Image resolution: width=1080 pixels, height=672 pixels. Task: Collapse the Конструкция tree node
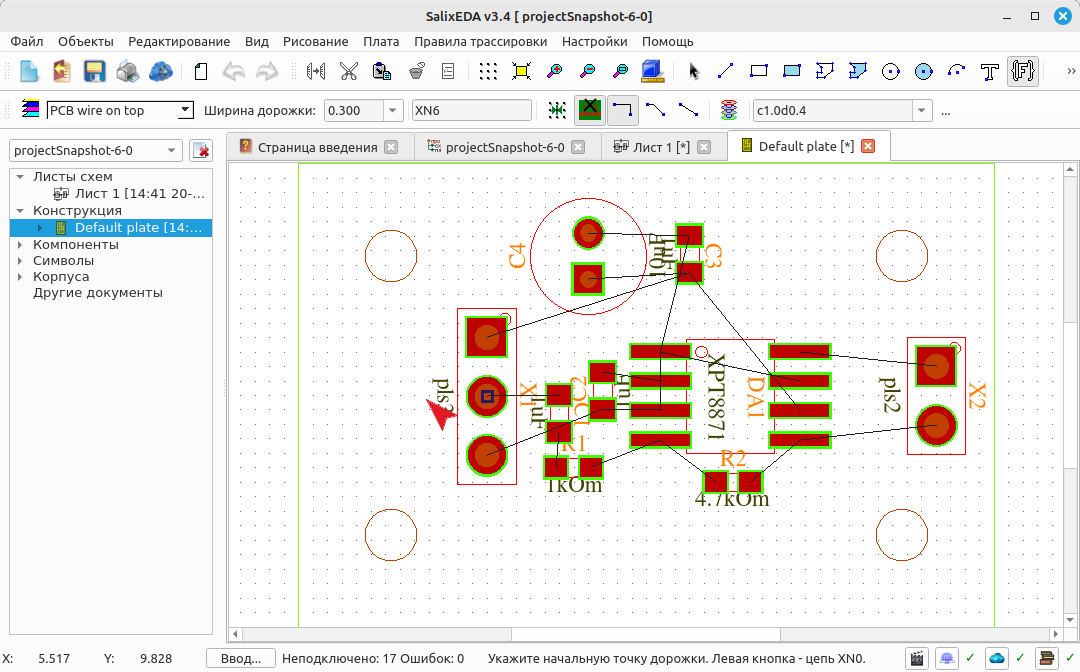pos(20,211)
